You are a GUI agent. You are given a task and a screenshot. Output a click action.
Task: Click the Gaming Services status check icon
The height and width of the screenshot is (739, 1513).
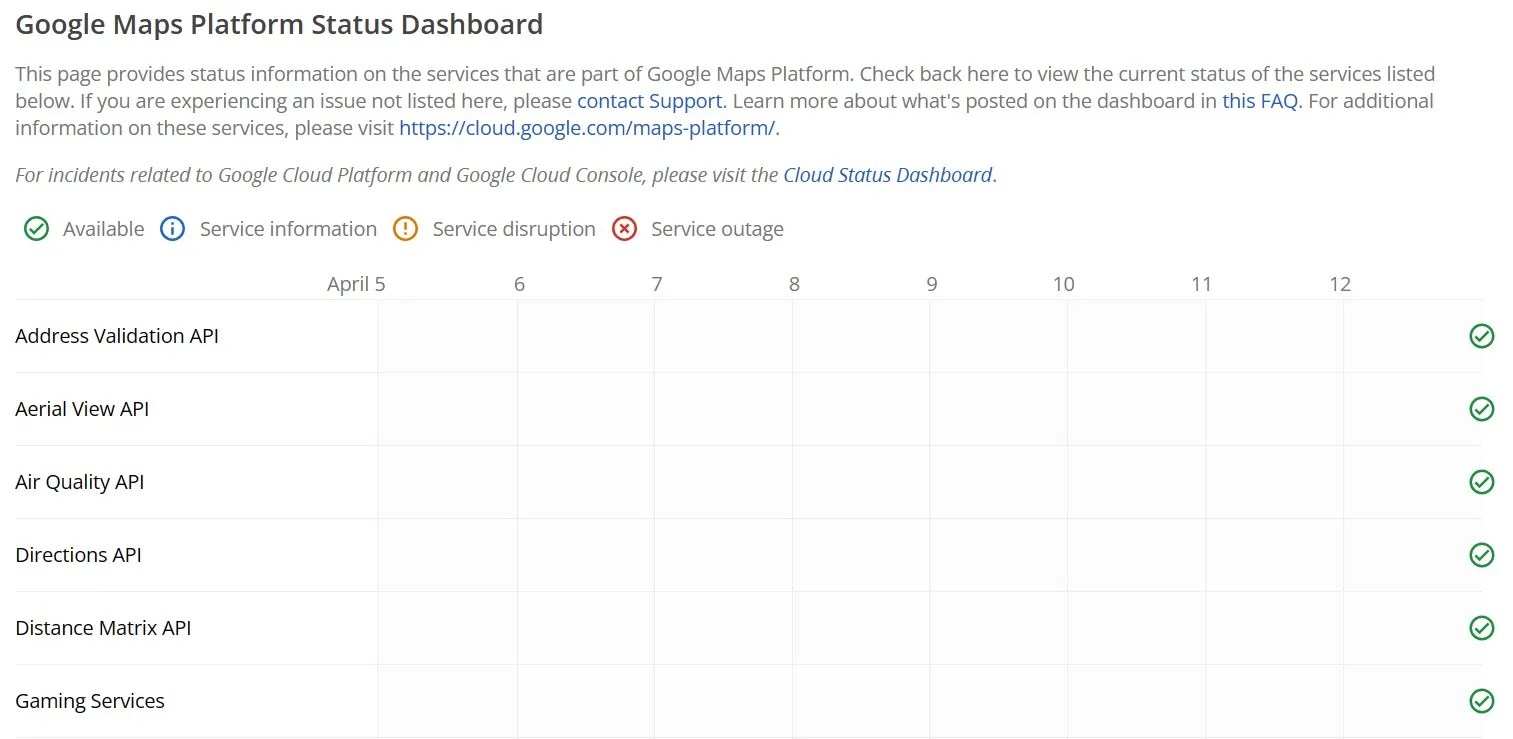pos(1481,701)
